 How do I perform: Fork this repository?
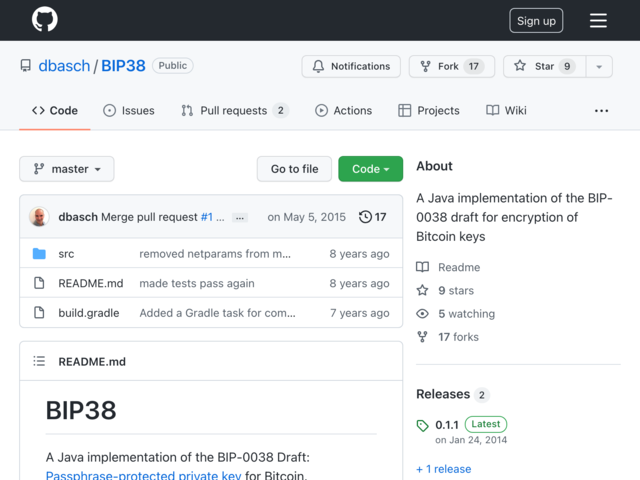click(x=452, y=66)
